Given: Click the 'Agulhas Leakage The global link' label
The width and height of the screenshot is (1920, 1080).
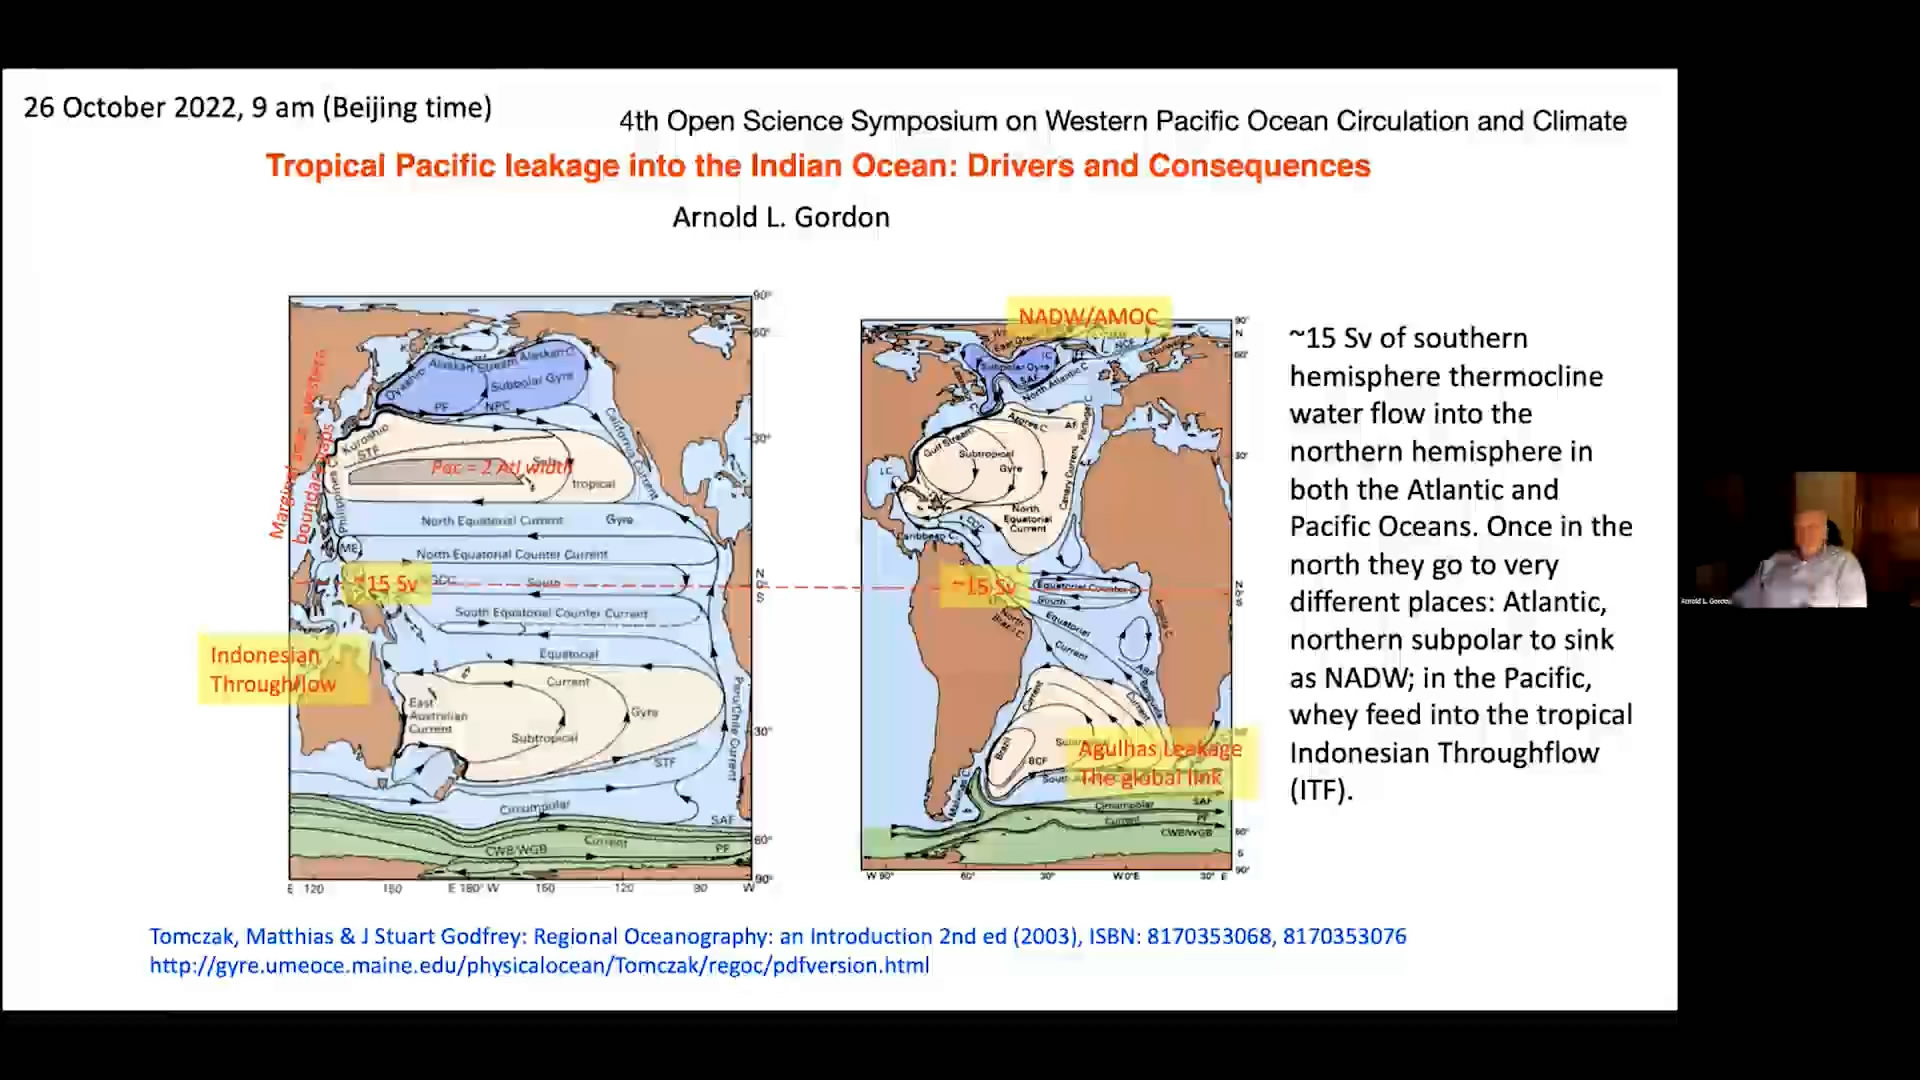Looking at the screenshot, I should [x=1160, y=763].
